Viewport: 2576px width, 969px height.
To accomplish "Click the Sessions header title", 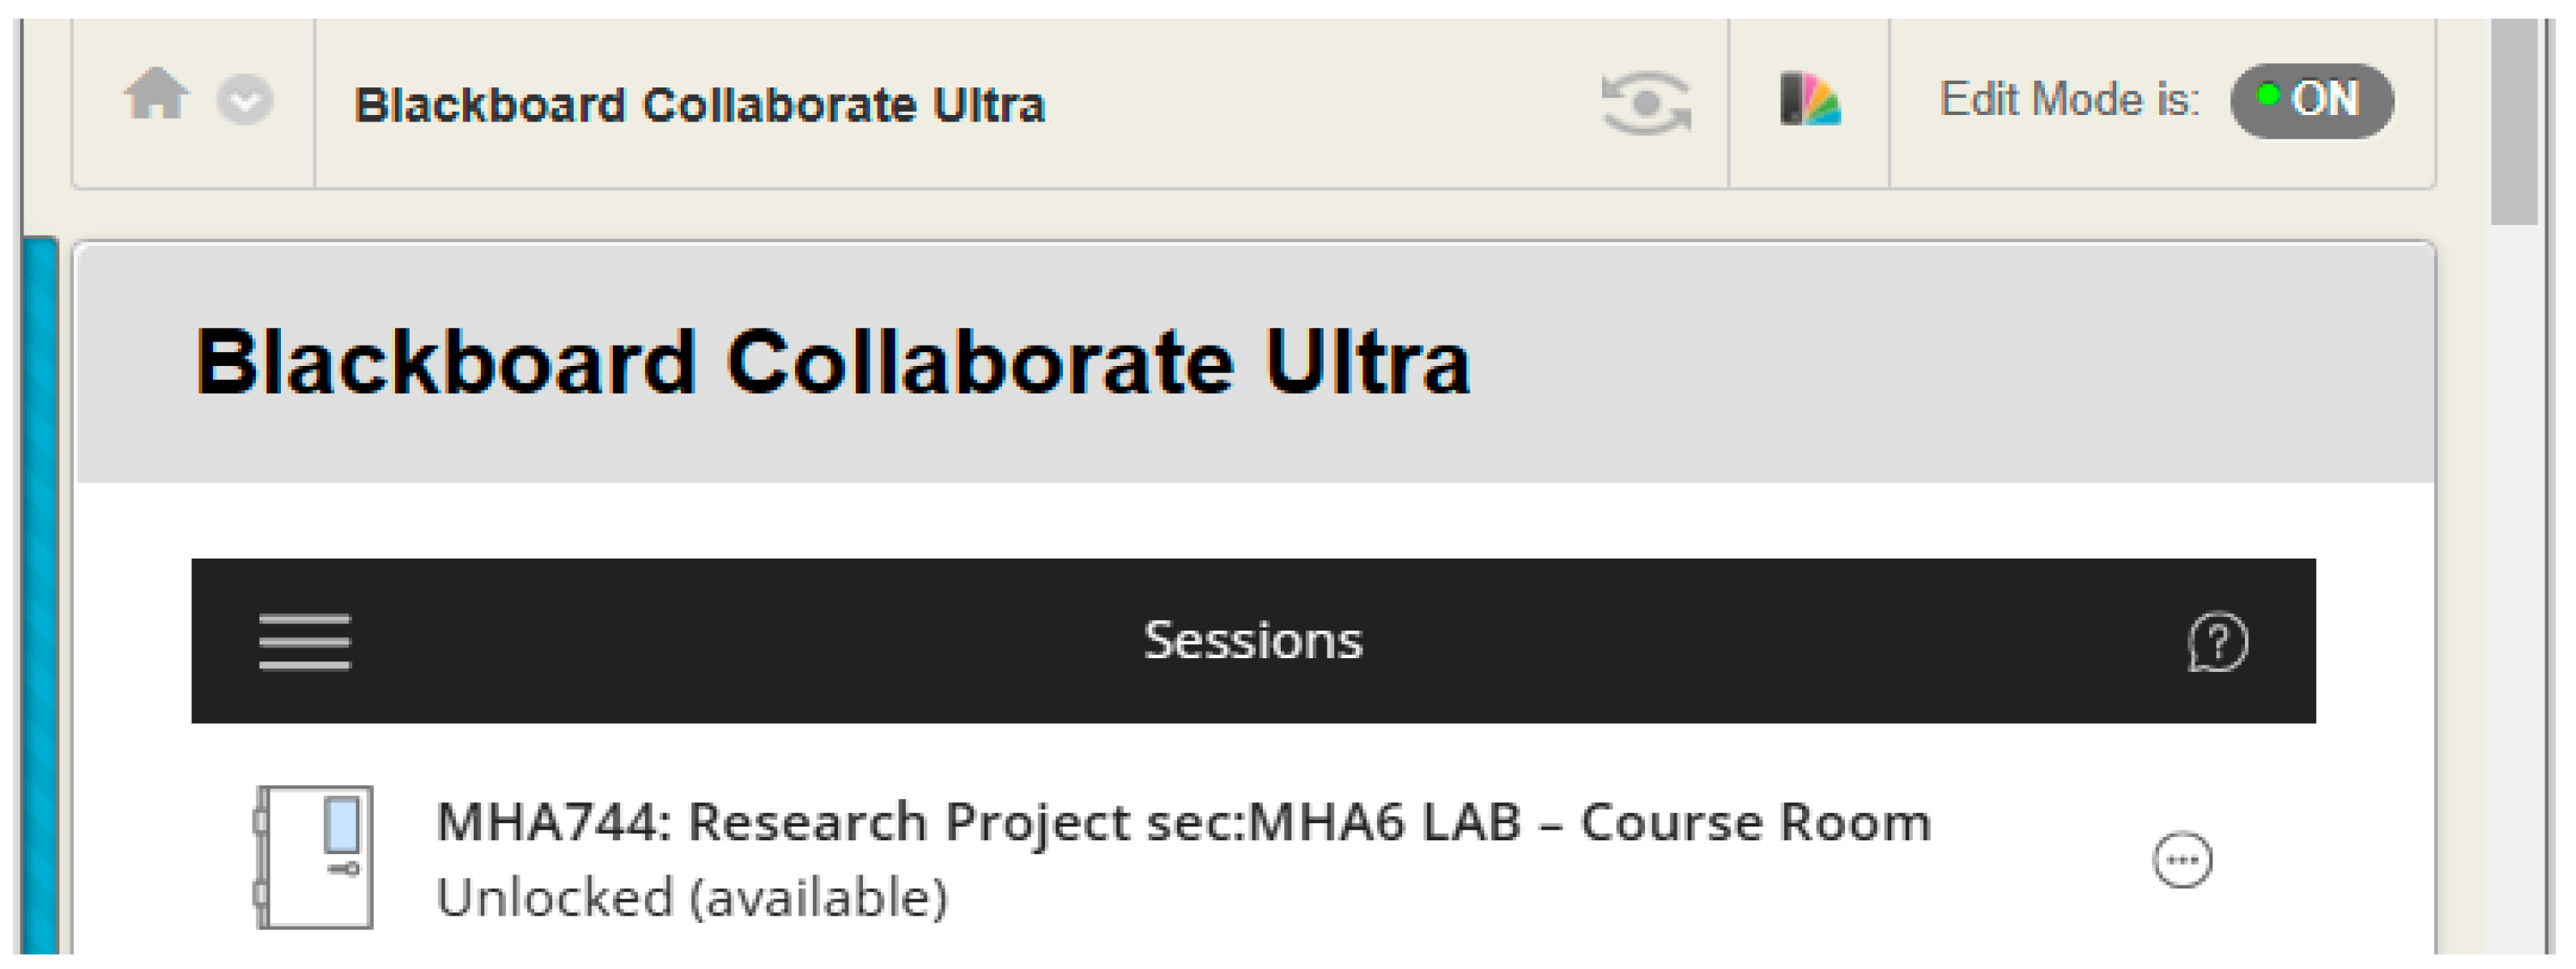I will pyautogui.click(x=1252, y=641).
